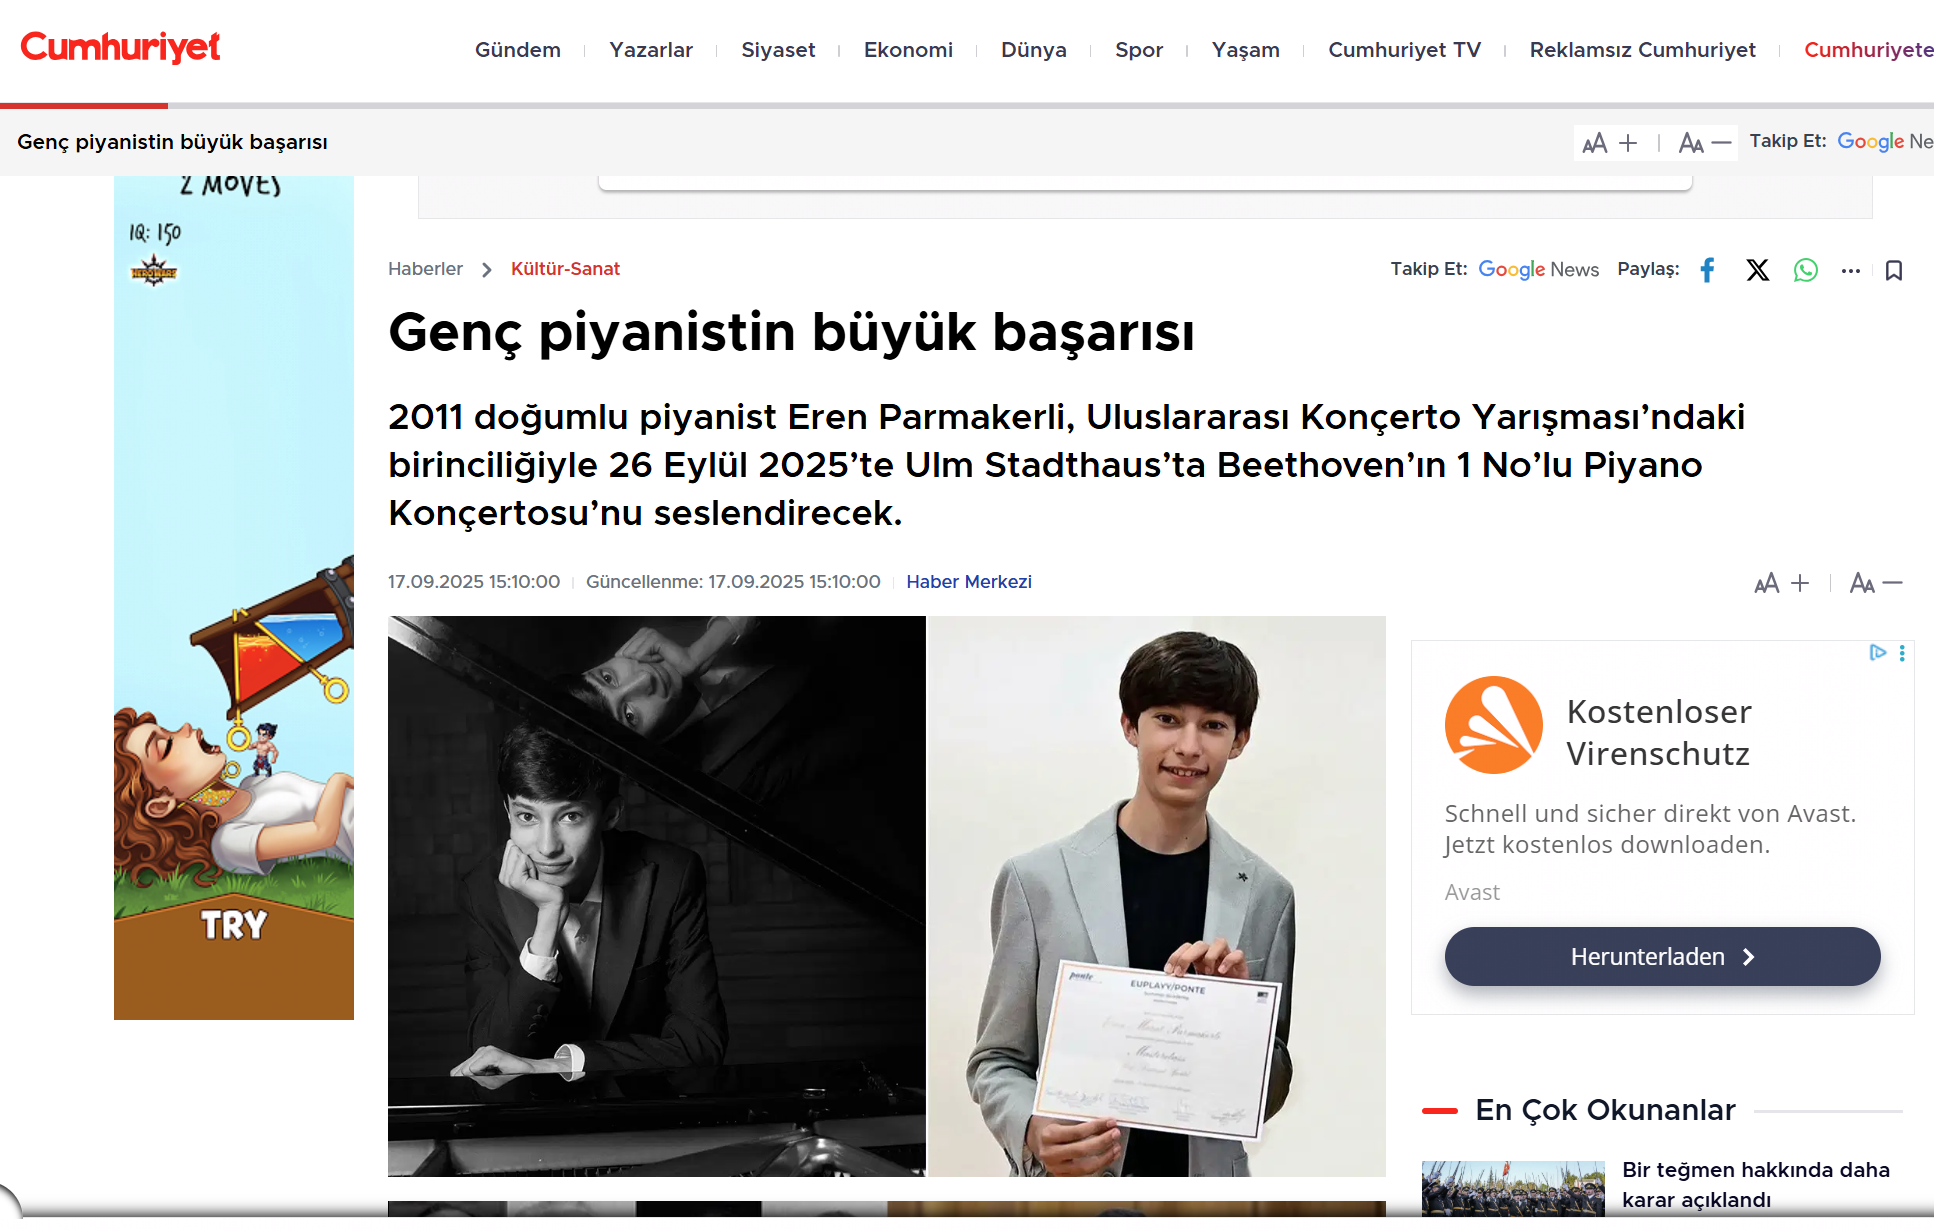Open Cumhuriyet TV section
1934x1231 pixels.
pos(1403,50)
